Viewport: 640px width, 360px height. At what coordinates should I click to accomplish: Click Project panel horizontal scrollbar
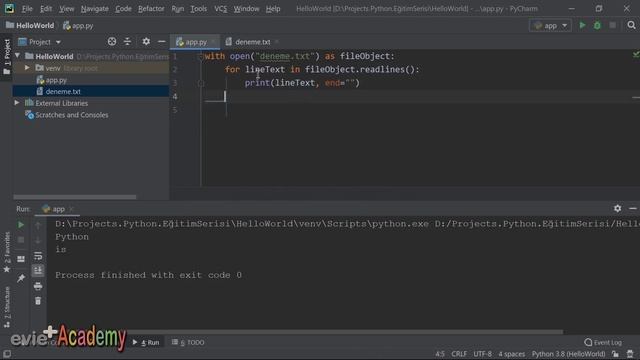[x=75, y=197]
